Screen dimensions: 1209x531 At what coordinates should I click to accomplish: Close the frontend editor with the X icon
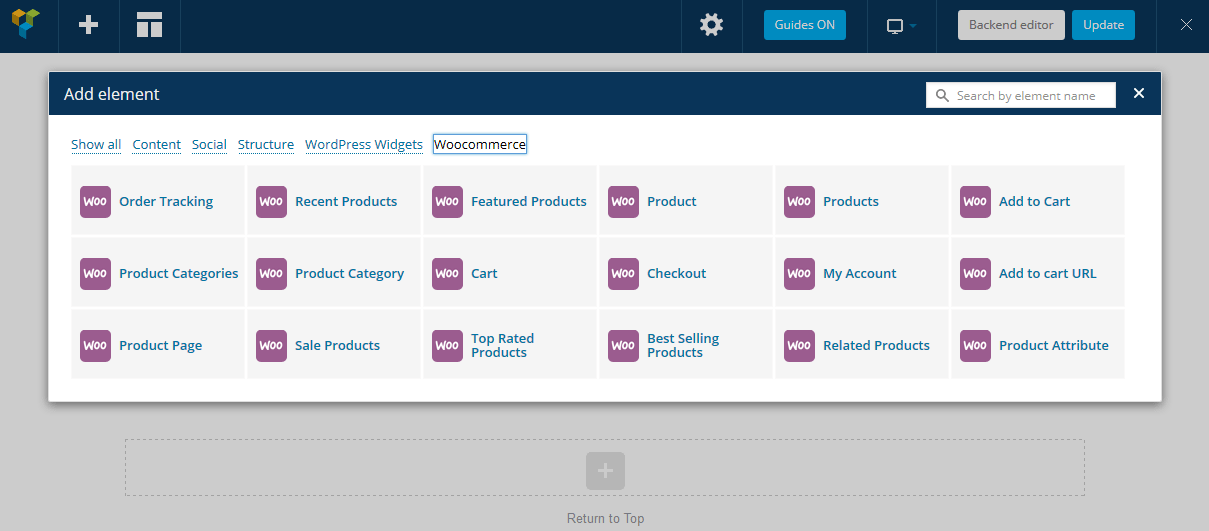pyautogui.click(x=1186, y=25)
